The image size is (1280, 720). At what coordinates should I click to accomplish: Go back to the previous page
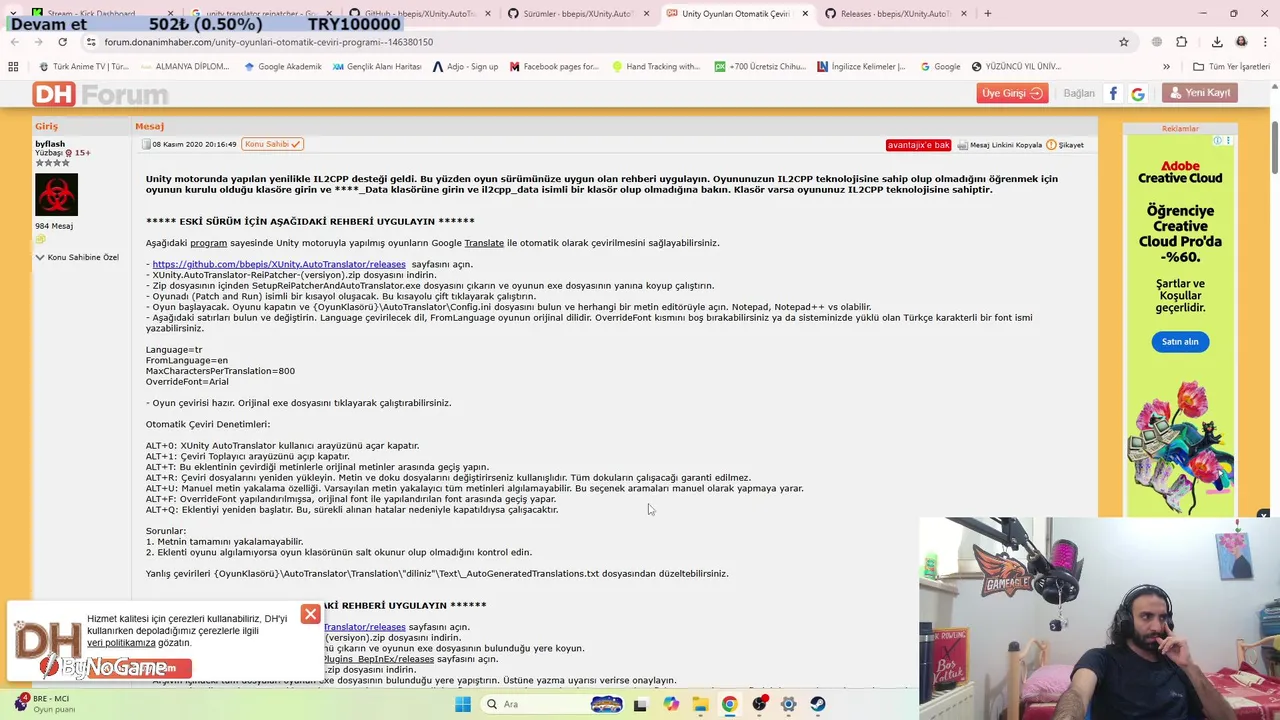(13, 42)
